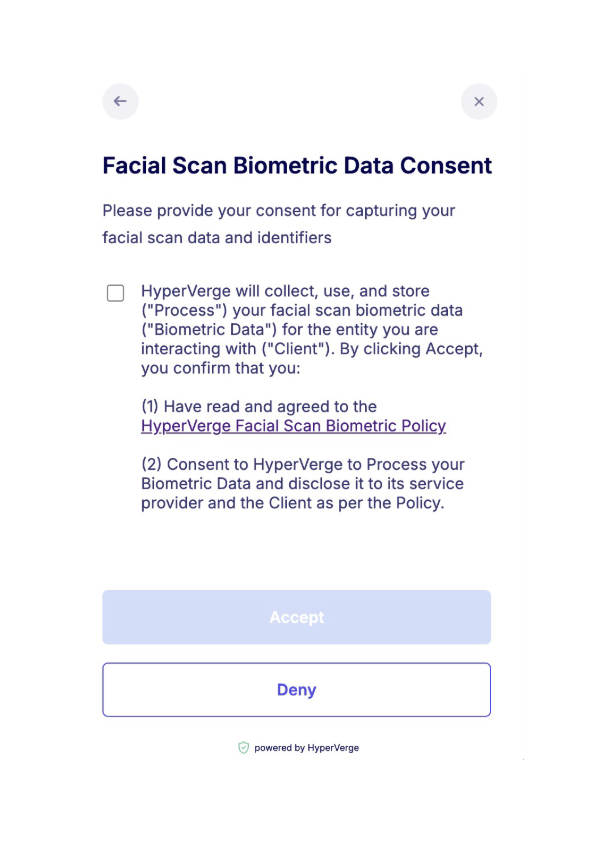Click the '("Process") your facial scan biometric data' line
Screen dimensions: 594x846
pyautogui.click(x=302, y=310)
